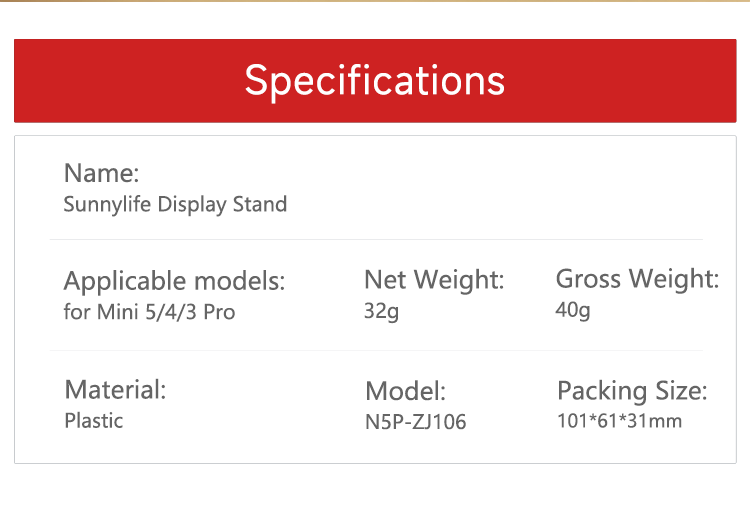Select the "Packing Size:" label

[x=631, y=390]
